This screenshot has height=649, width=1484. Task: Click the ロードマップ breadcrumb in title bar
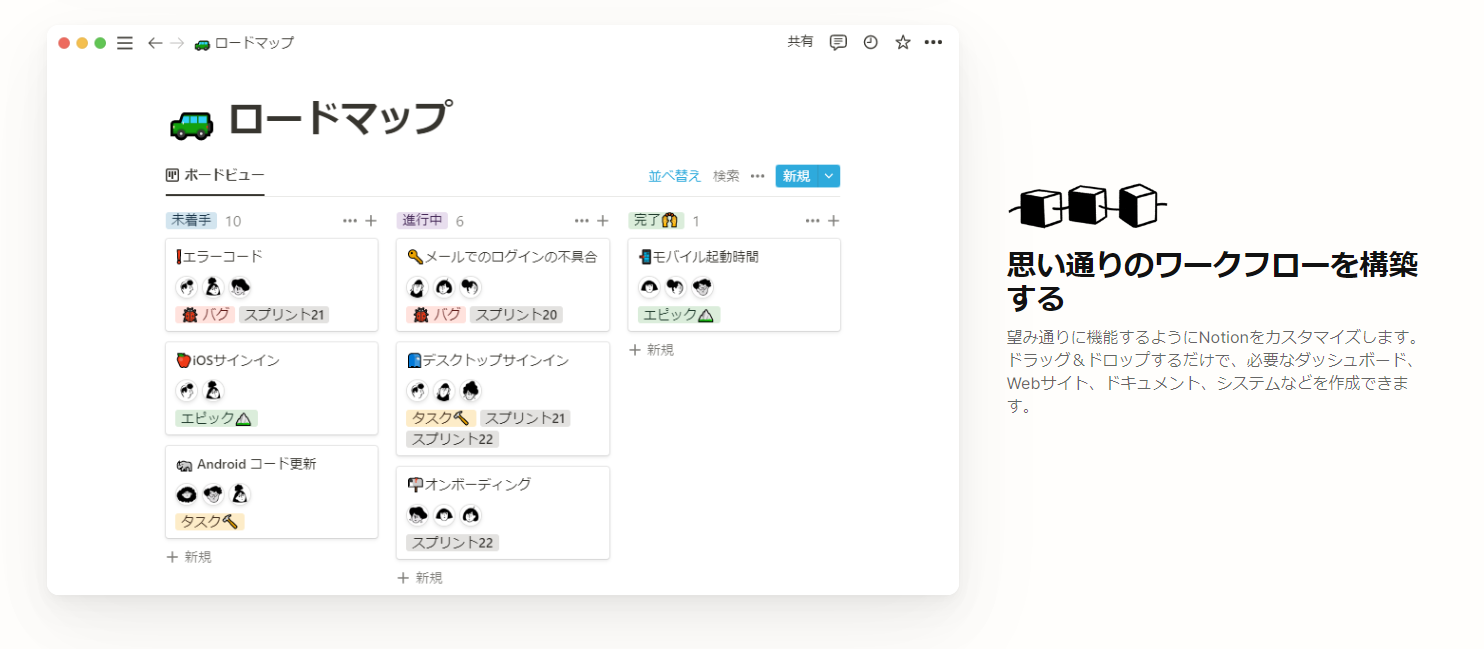[x=244, y=43]
